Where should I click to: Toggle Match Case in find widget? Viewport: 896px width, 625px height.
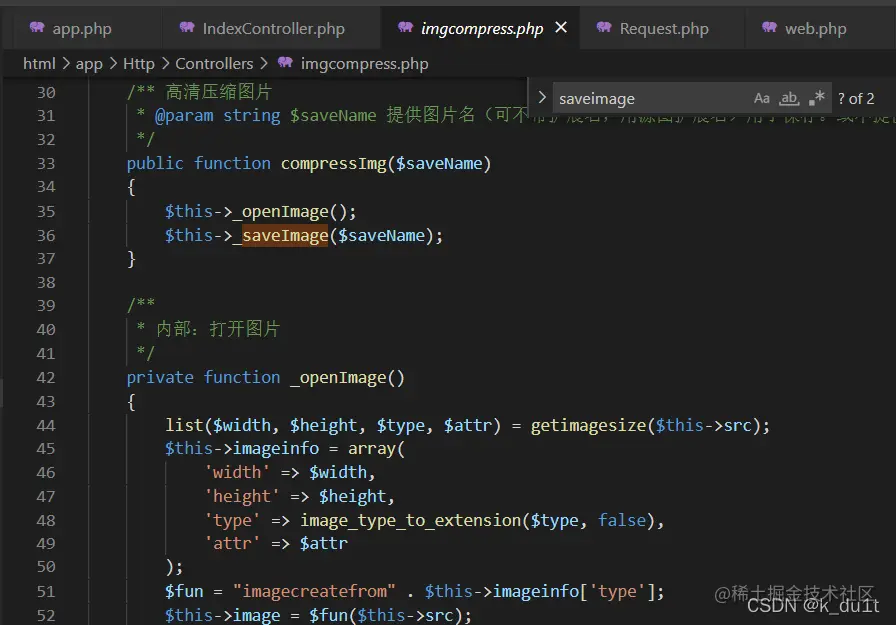pos(761,98)
